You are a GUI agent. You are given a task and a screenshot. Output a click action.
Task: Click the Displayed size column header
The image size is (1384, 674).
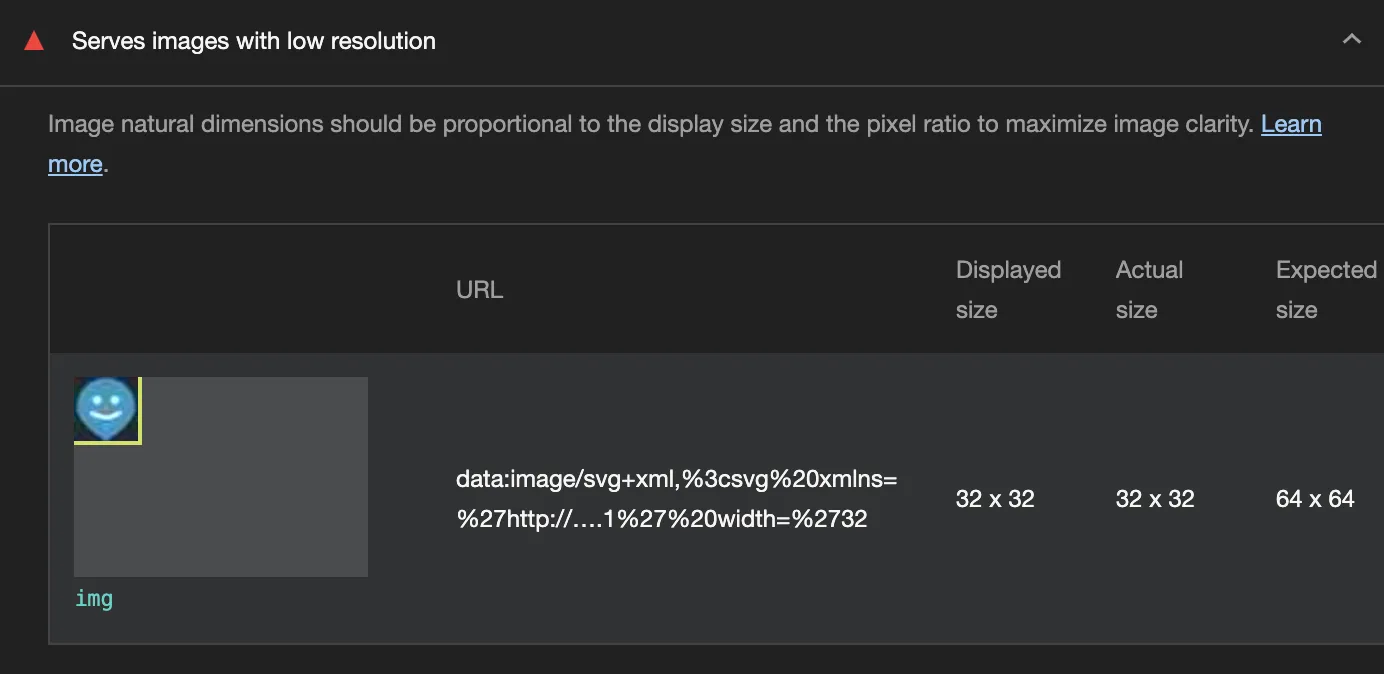coord(1008,289)
